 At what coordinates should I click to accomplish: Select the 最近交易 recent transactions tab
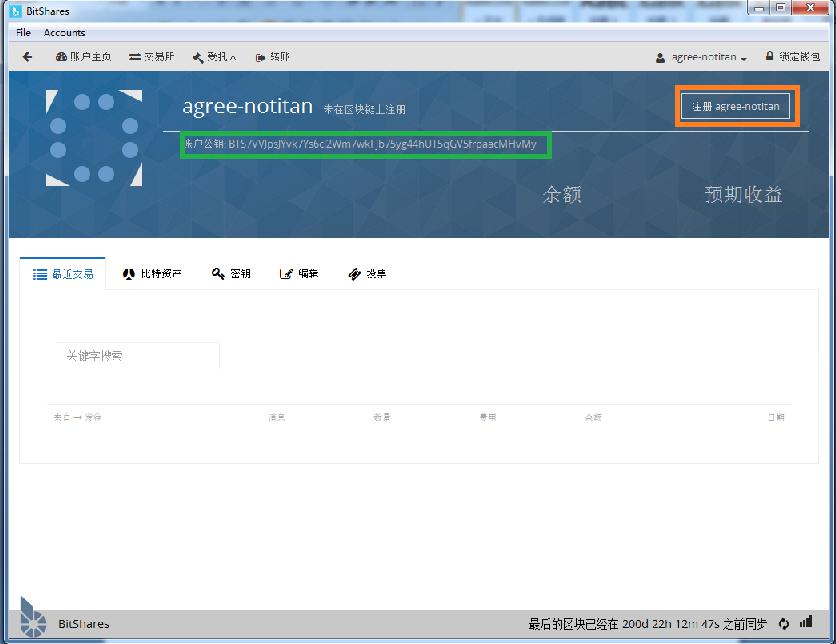[x=63, y=272]
